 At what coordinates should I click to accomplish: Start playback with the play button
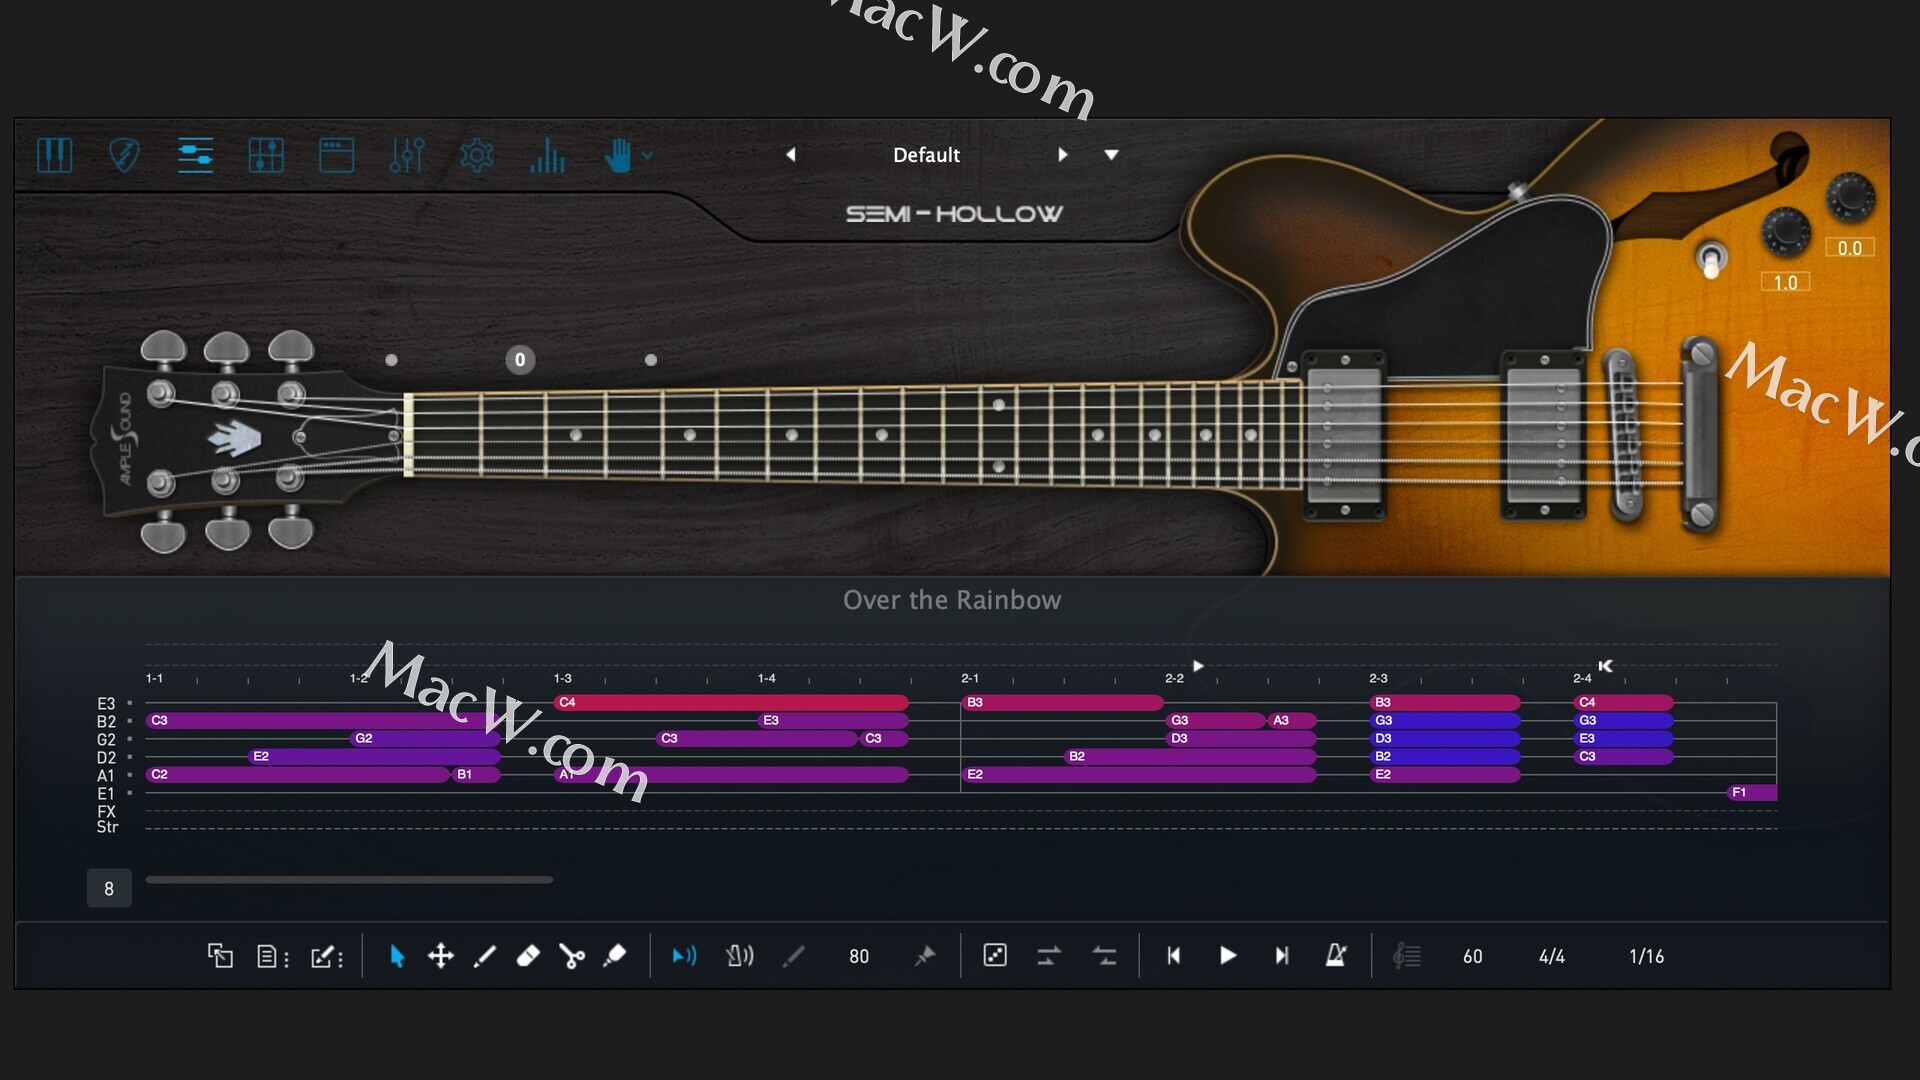coord(1228,957)
